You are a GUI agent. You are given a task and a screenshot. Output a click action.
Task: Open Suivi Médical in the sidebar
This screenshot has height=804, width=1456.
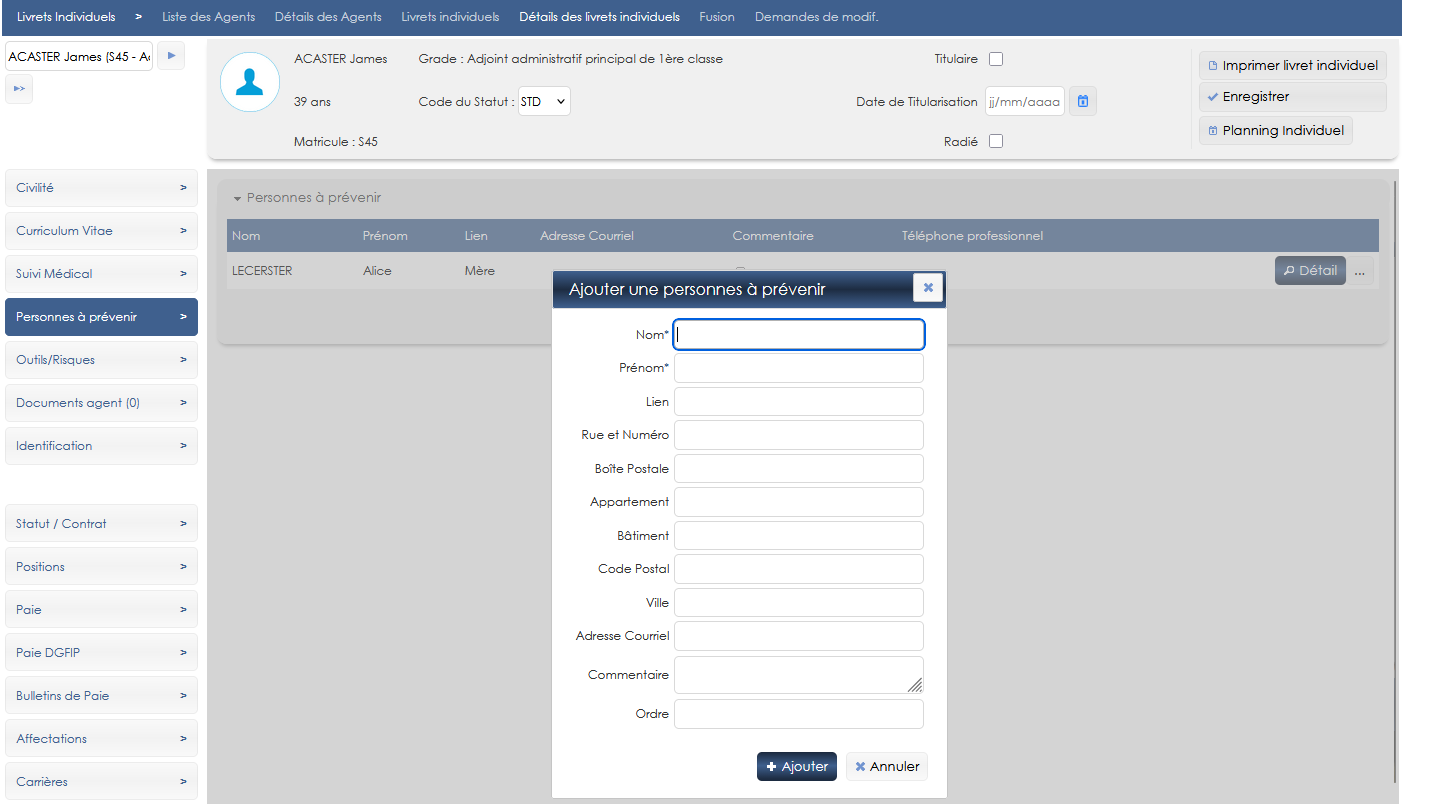point(101,273)
